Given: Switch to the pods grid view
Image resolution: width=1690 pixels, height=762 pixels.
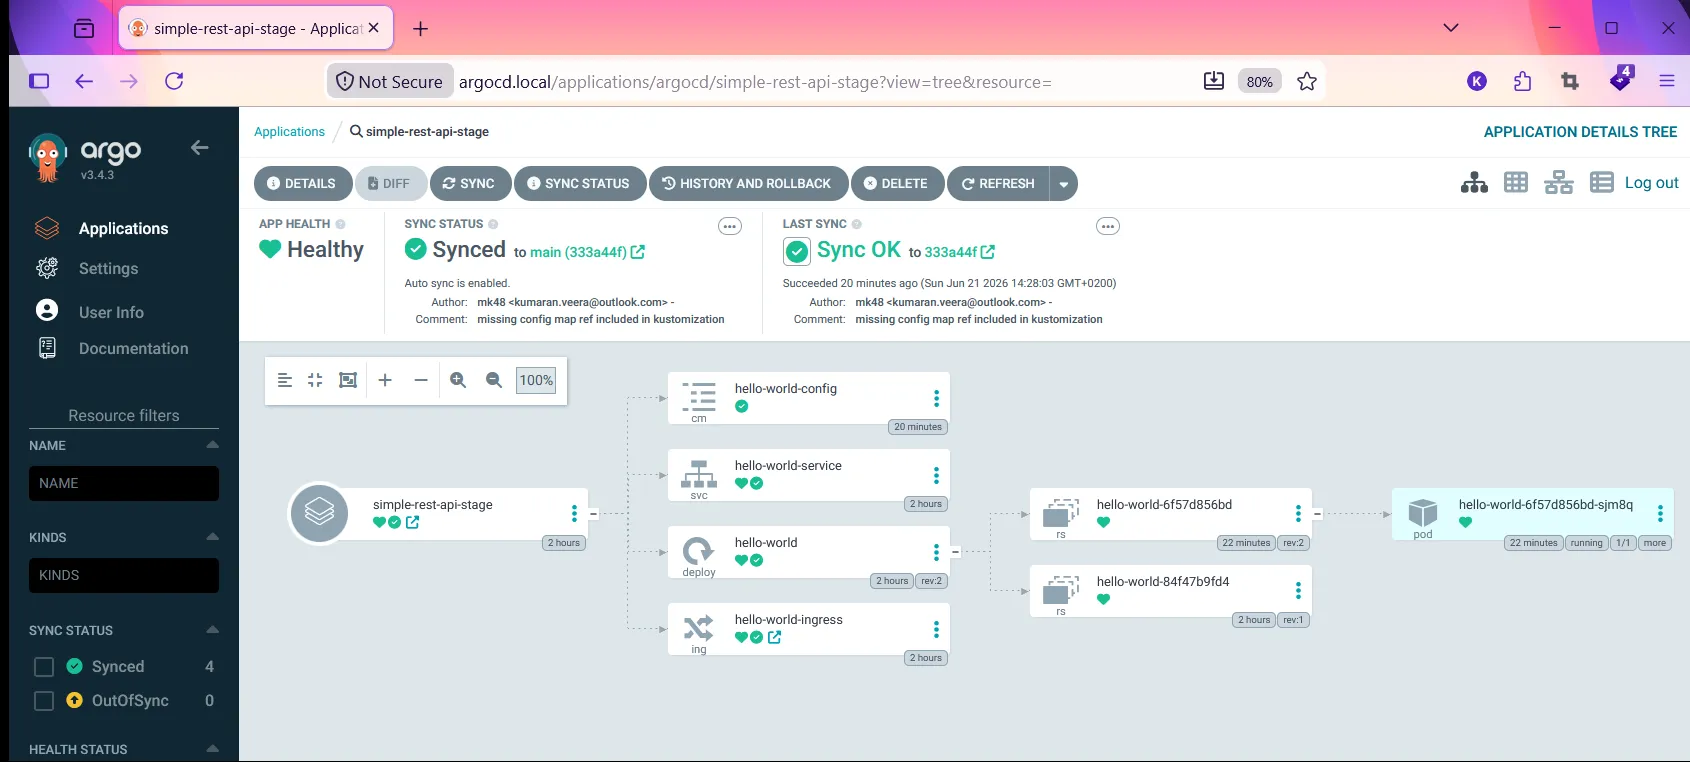Looking at the screenshot, I should pyautogui.click(x=1516, y=183).
